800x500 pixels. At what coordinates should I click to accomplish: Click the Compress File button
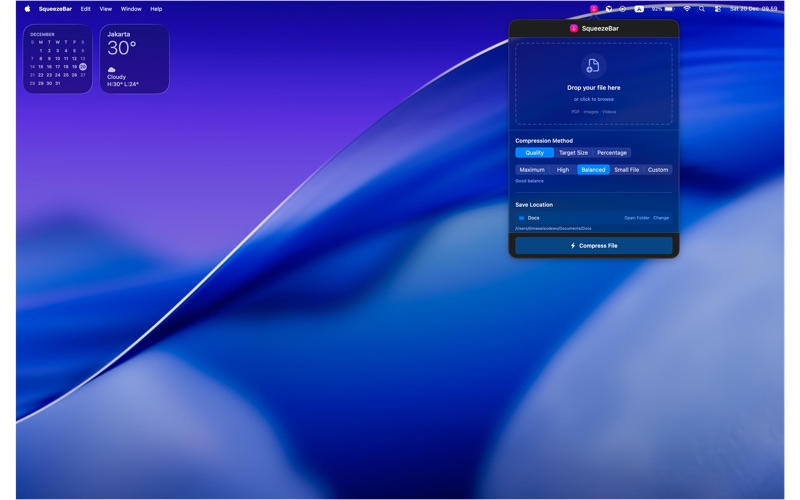click(x=594, y=245)
